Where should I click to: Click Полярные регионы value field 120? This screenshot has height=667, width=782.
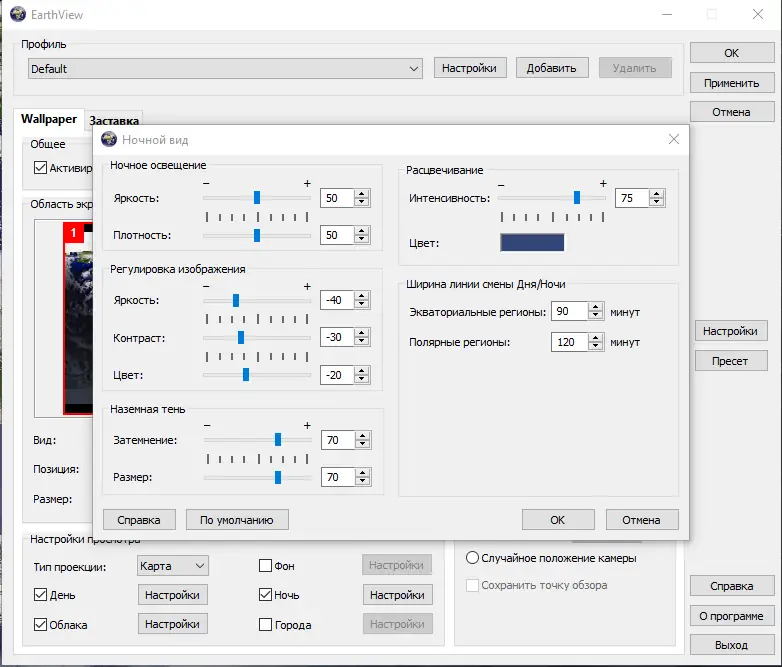point(570,342)
